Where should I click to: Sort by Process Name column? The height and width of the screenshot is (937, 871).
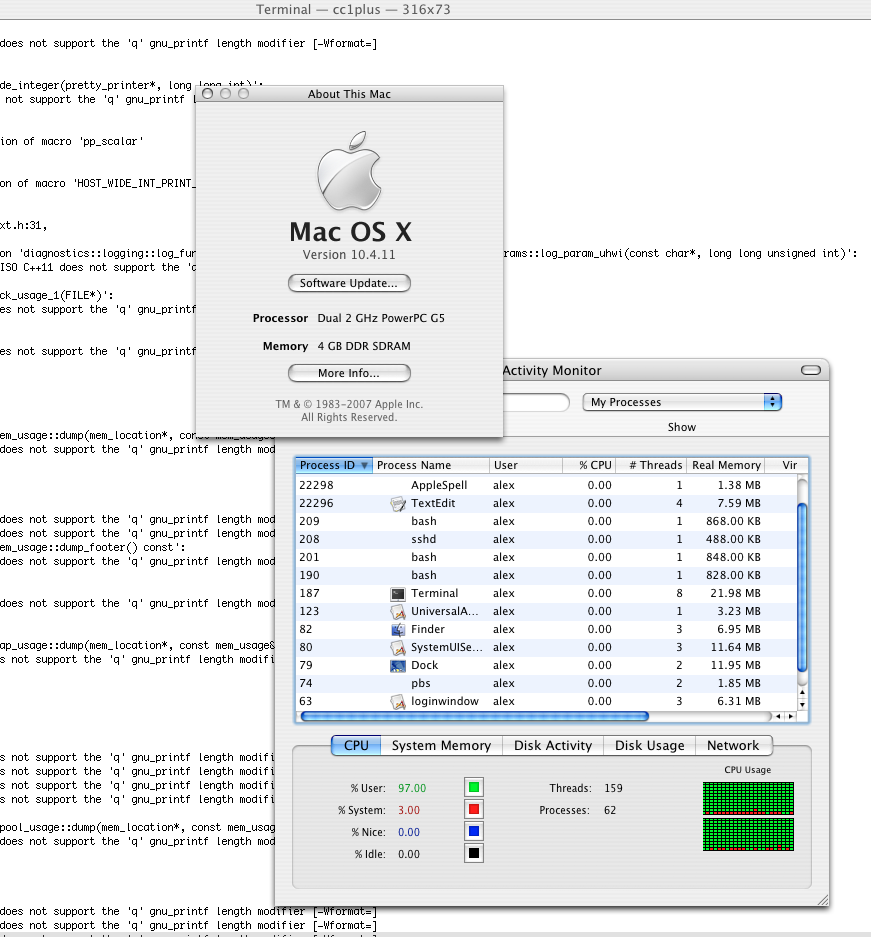point(431,465)
